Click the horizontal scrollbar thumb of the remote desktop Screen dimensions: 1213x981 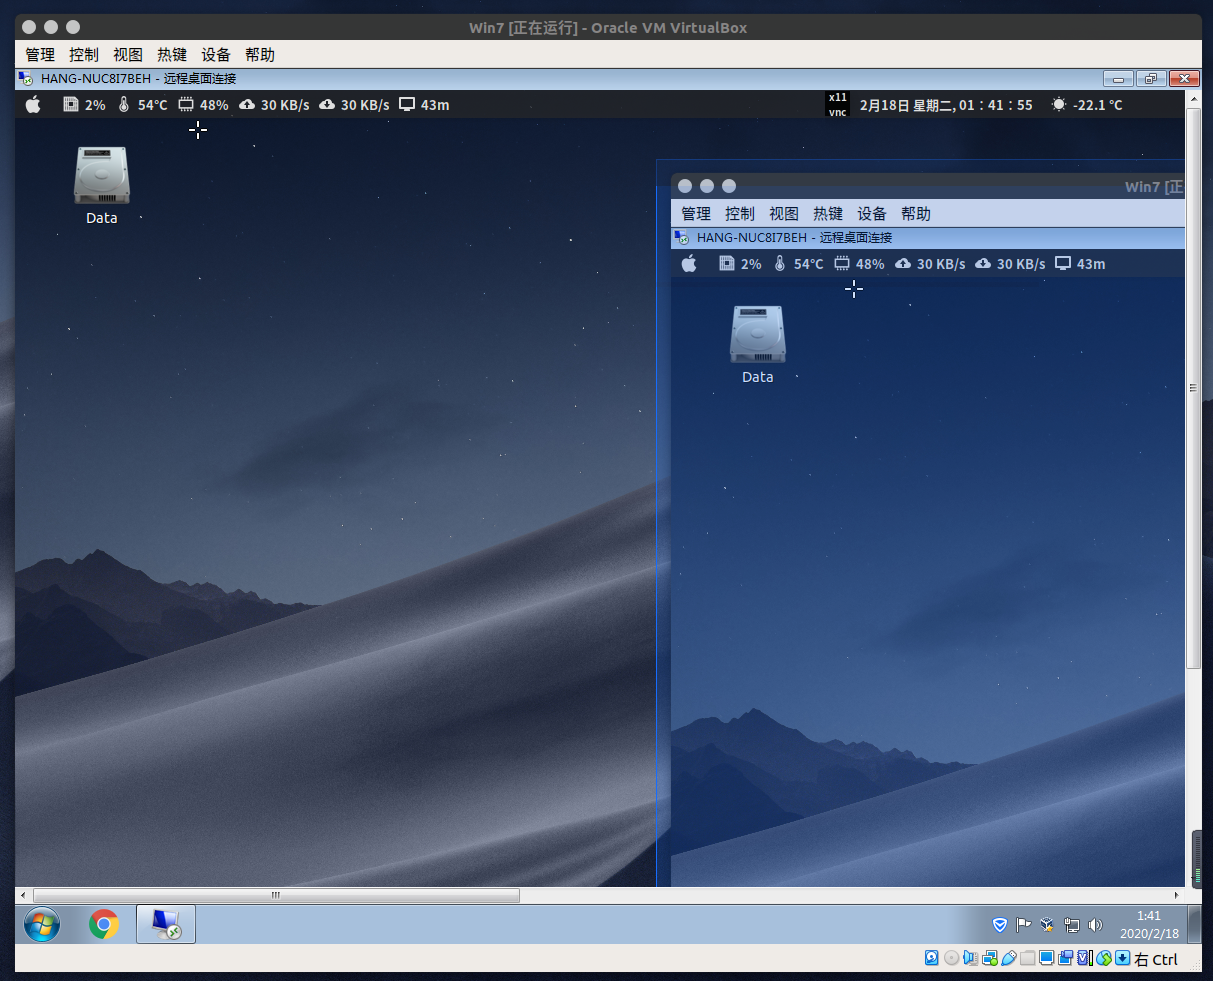tap(276, 895)
